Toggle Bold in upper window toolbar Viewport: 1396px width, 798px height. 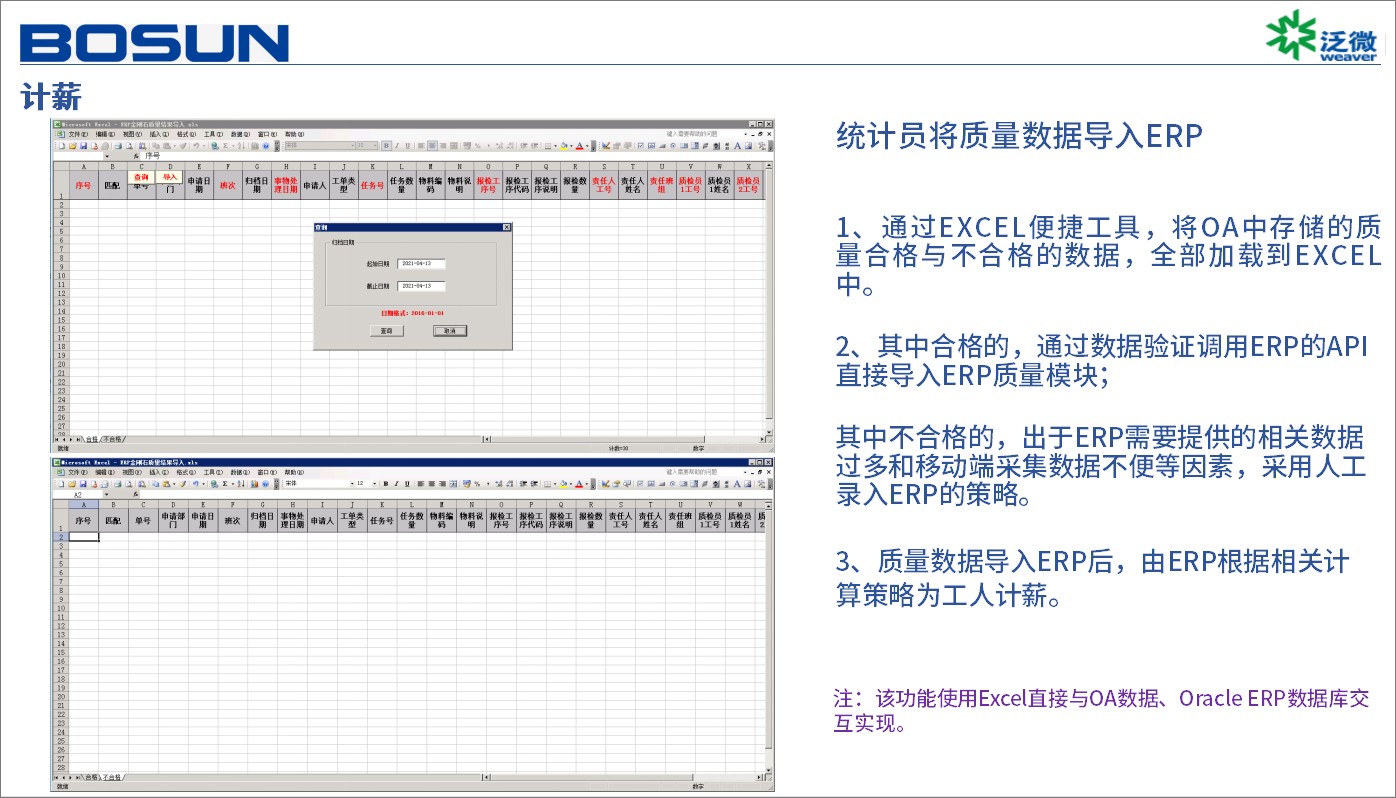[x=386, y=146]
